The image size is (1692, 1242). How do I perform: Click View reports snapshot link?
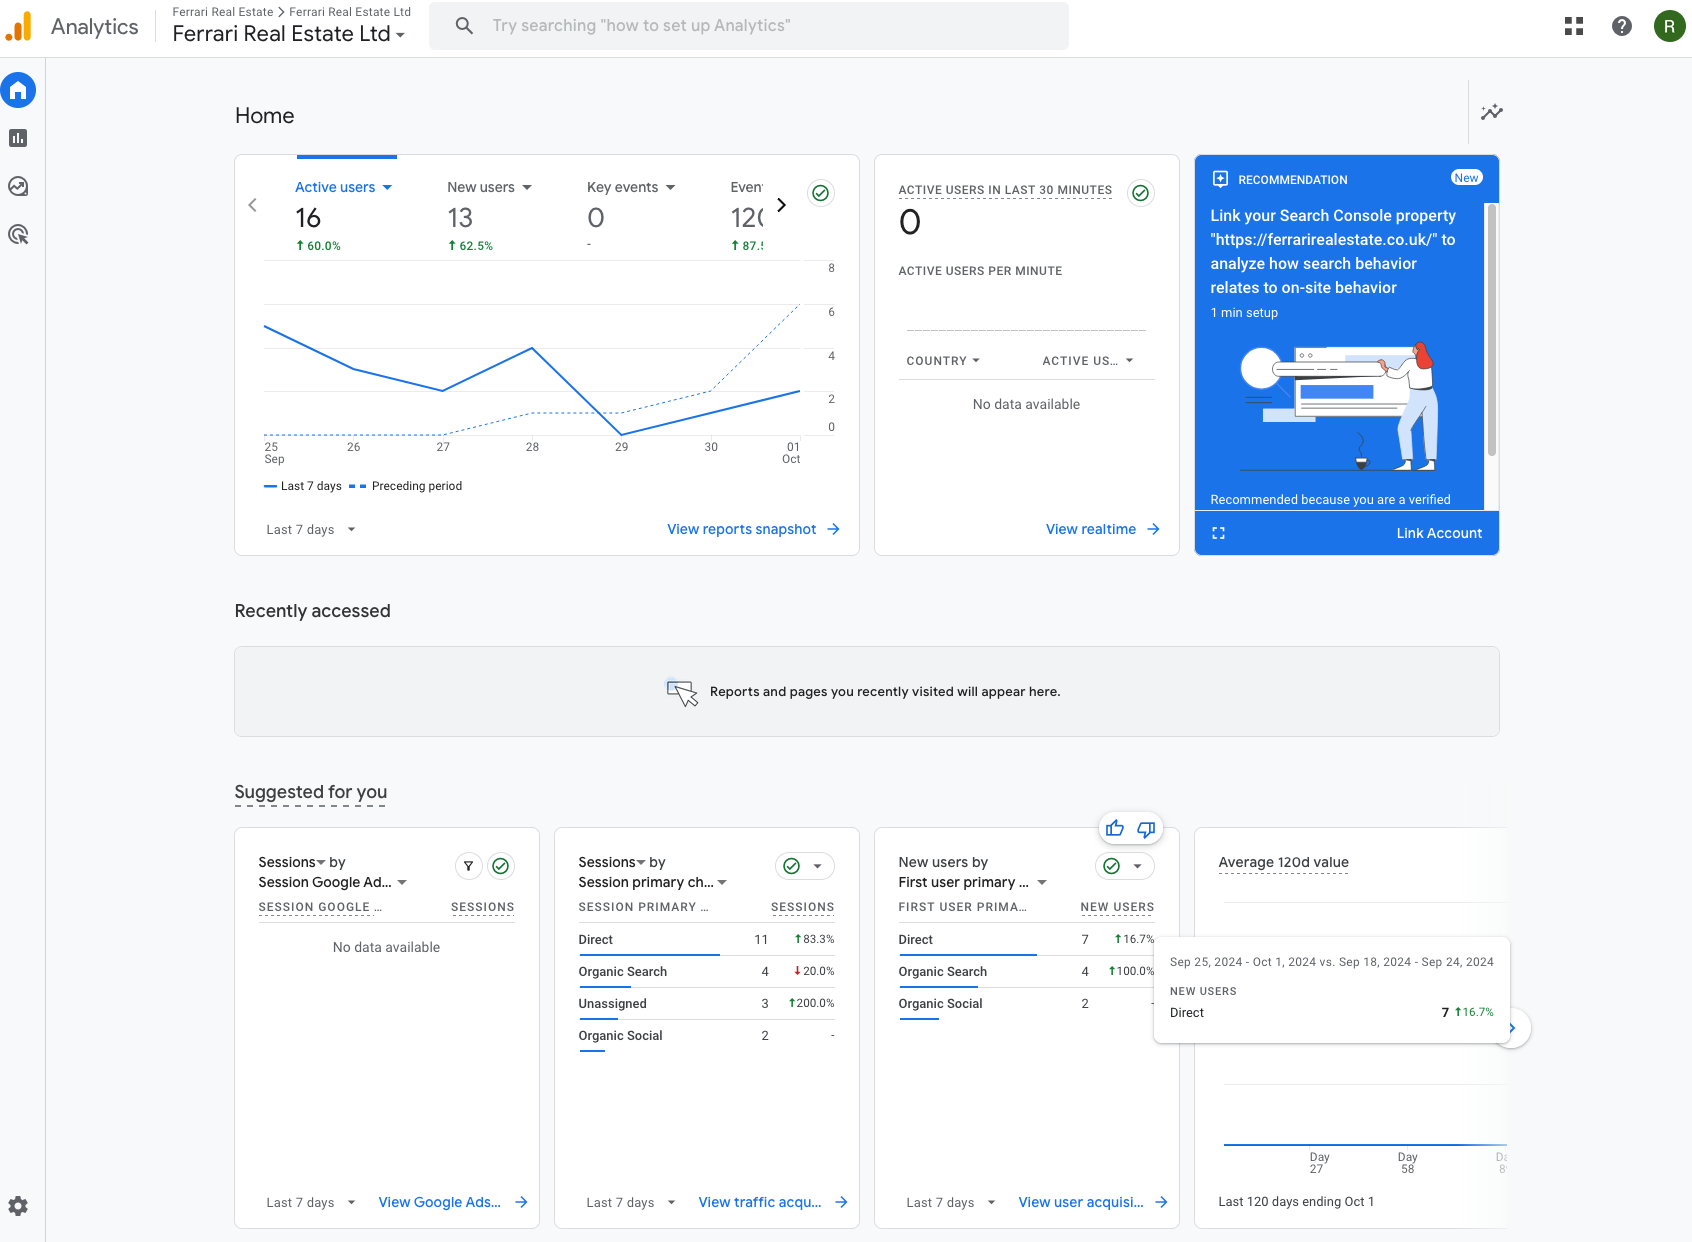click(753, 529)
